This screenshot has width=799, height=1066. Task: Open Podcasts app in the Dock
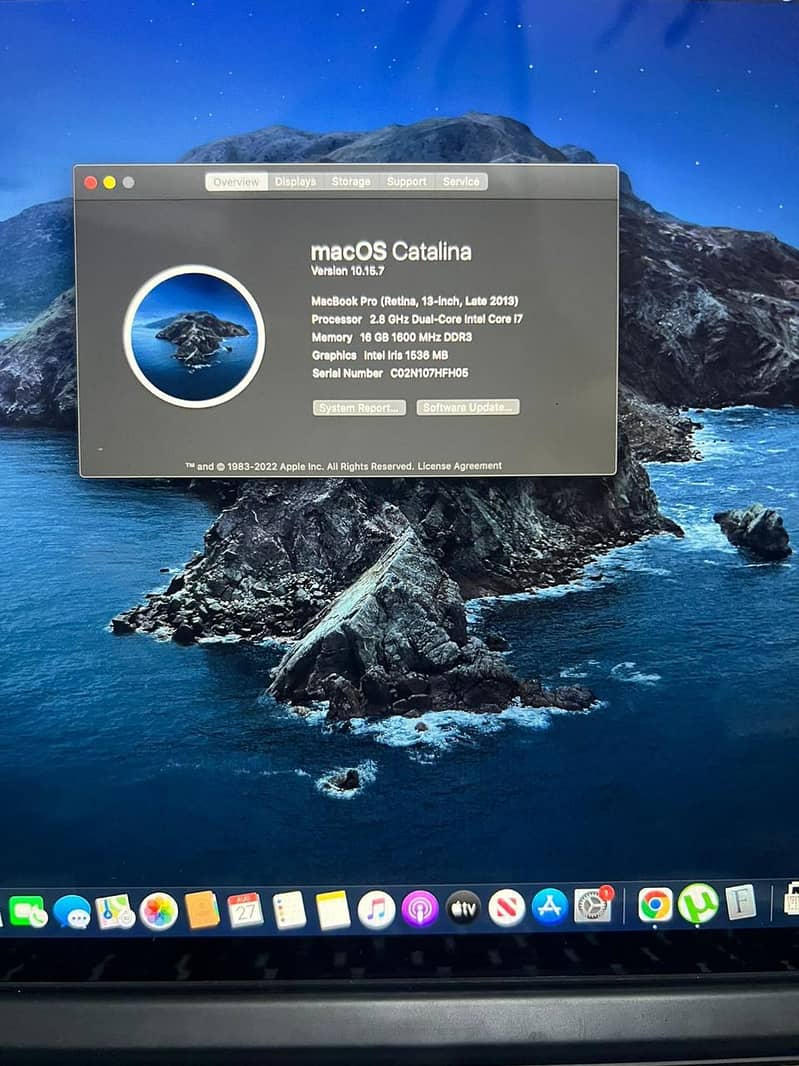(x=420, y=909)
